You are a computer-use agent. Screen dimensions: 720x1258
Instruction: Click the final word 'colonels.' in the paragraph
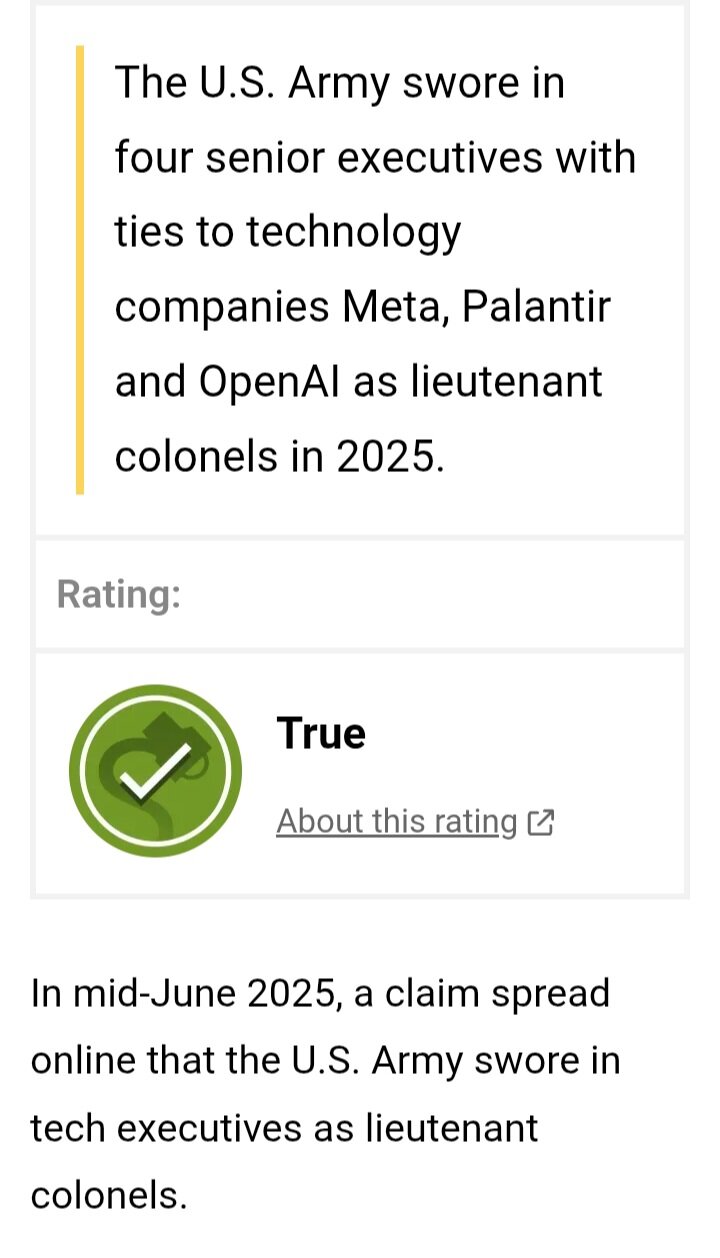click(109, 1196)
